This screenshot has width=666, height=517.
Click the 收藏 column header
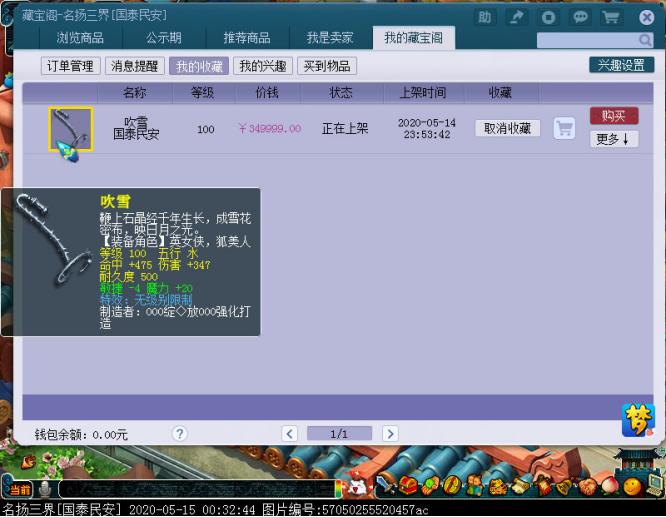point(500,92)
